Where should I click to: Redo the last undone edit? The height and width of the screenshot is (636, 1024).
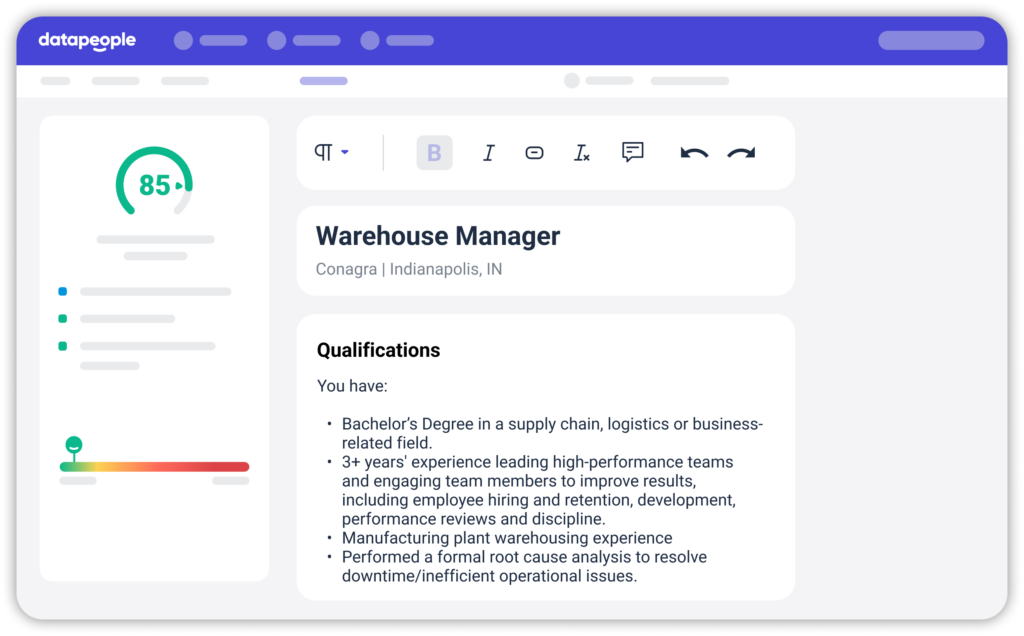(x=741, y=153)
